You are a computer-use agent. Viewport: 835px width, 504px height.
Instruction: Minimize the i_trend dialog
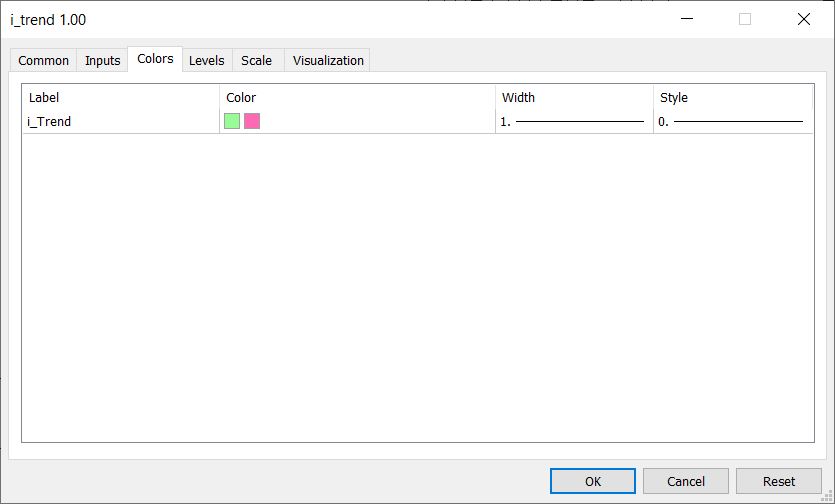tap(687, 19)
